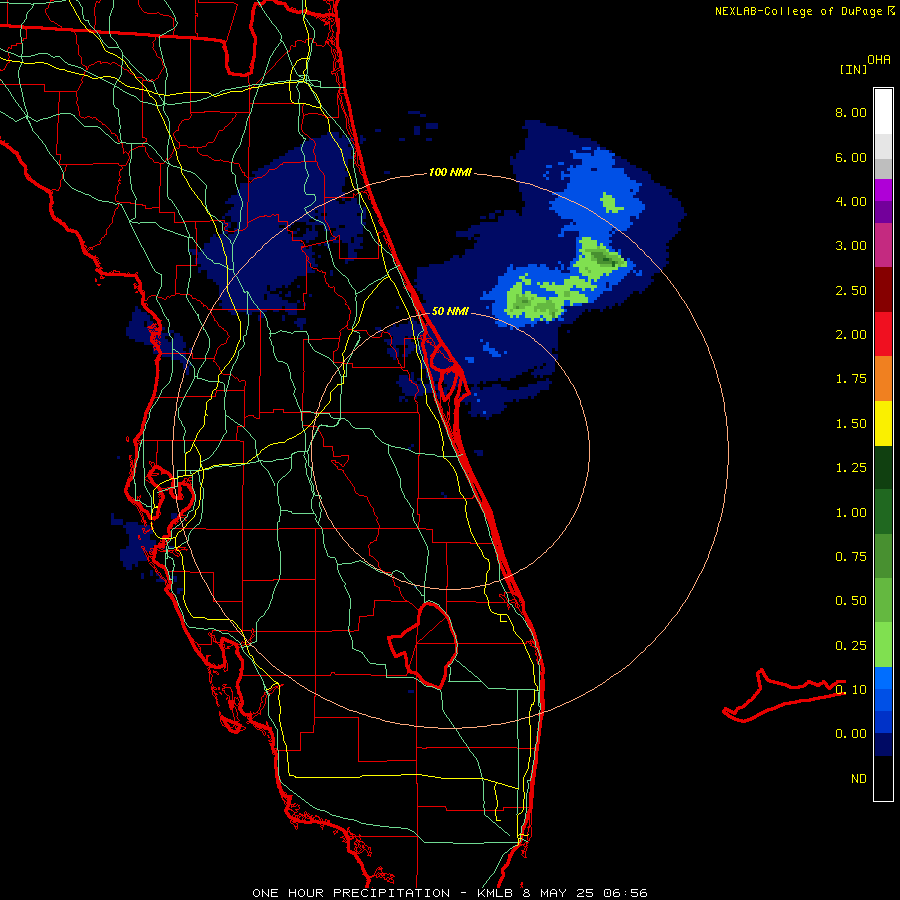Click the 0.50 legend value
This screenshot has width=900, height=900.
coord(851,601)
